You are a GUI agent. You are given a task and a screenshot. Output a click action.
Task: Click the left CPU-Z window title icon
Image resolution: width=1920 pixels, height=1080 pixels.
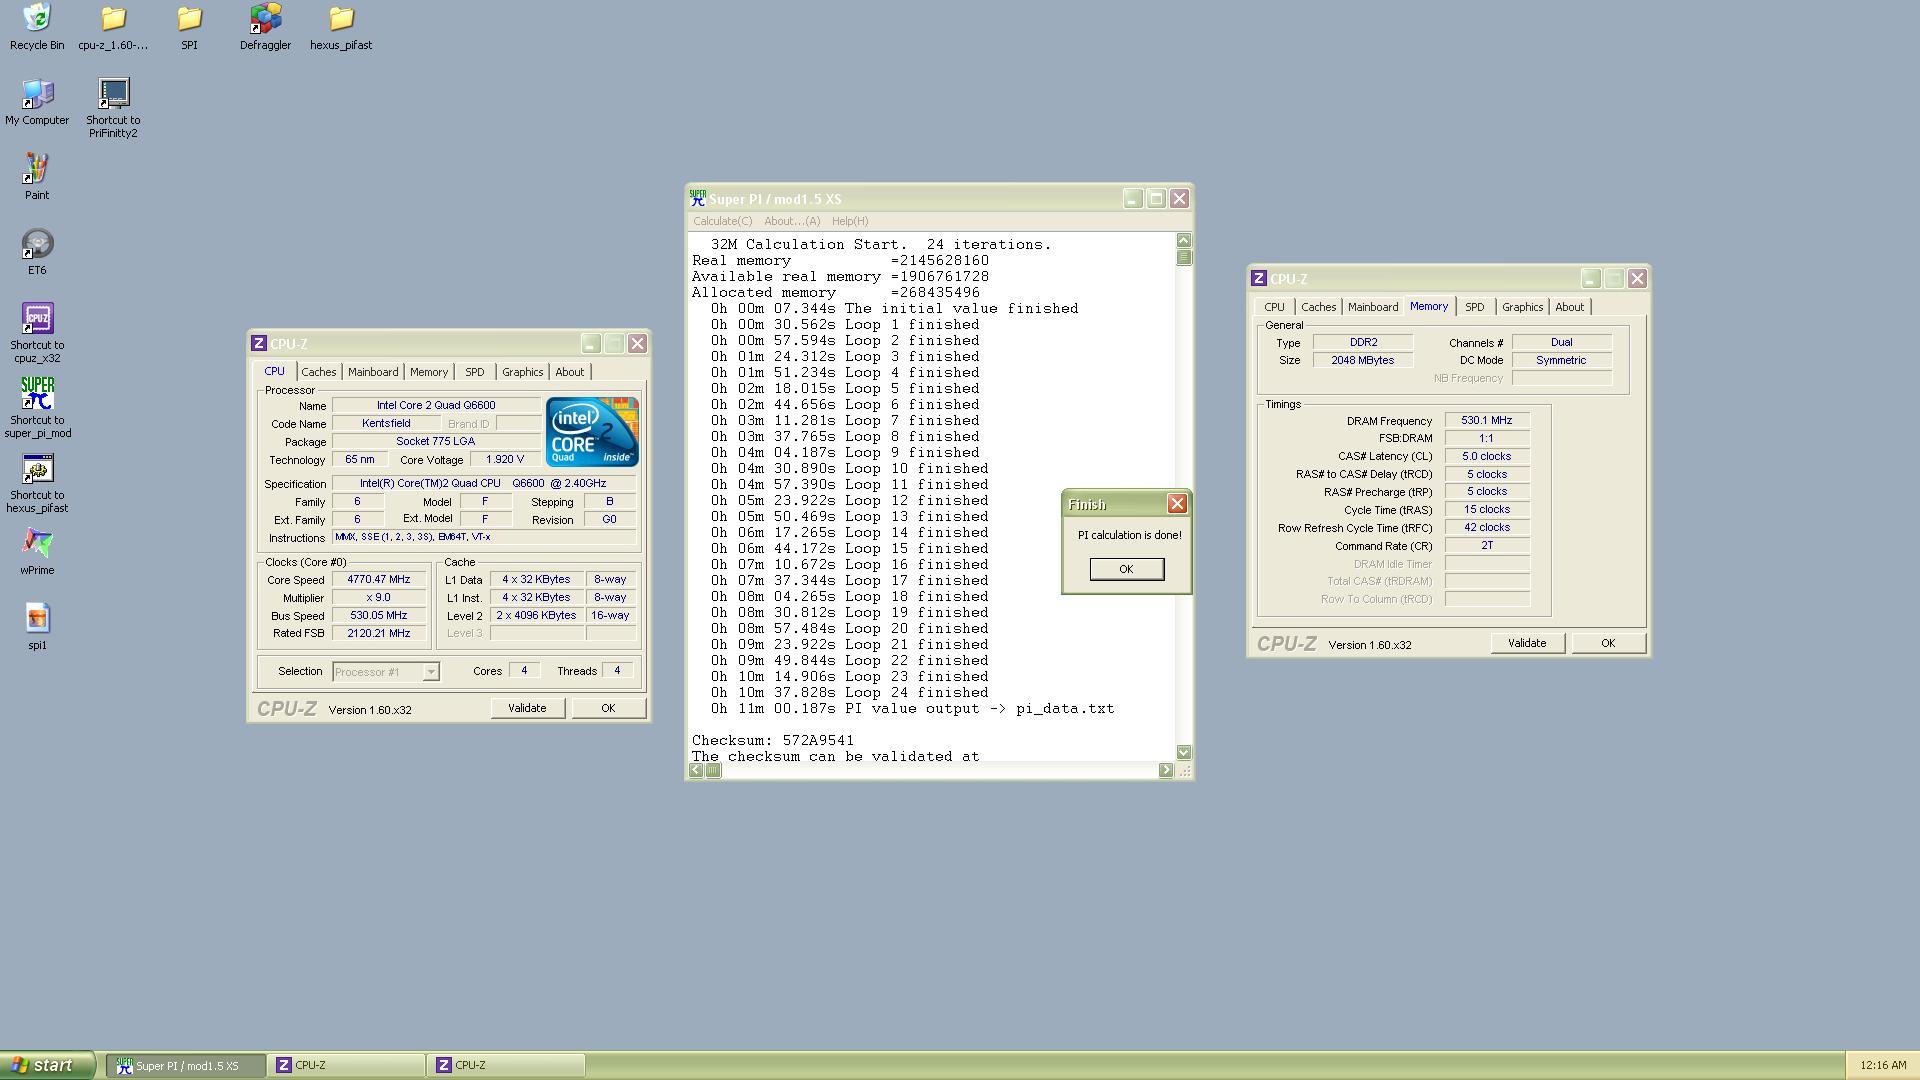tap(259, 343)
